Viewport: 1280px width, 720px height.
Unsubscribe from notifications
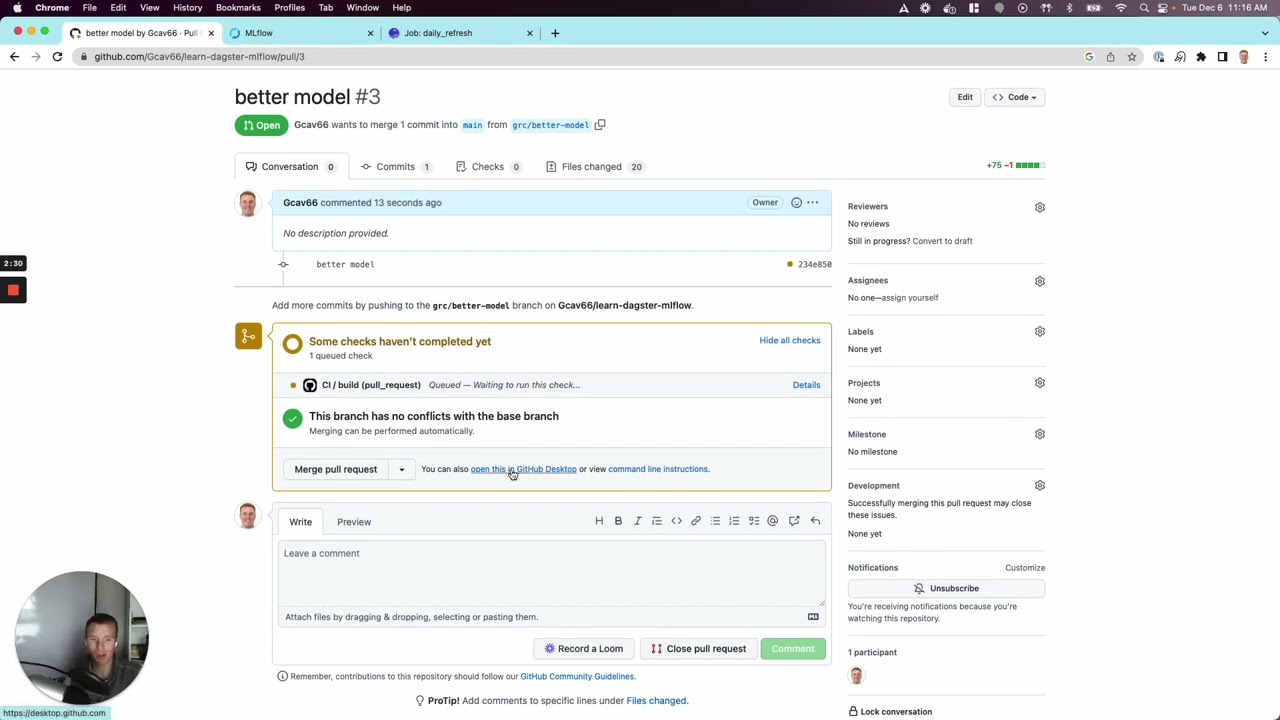[x=946, y=589]
